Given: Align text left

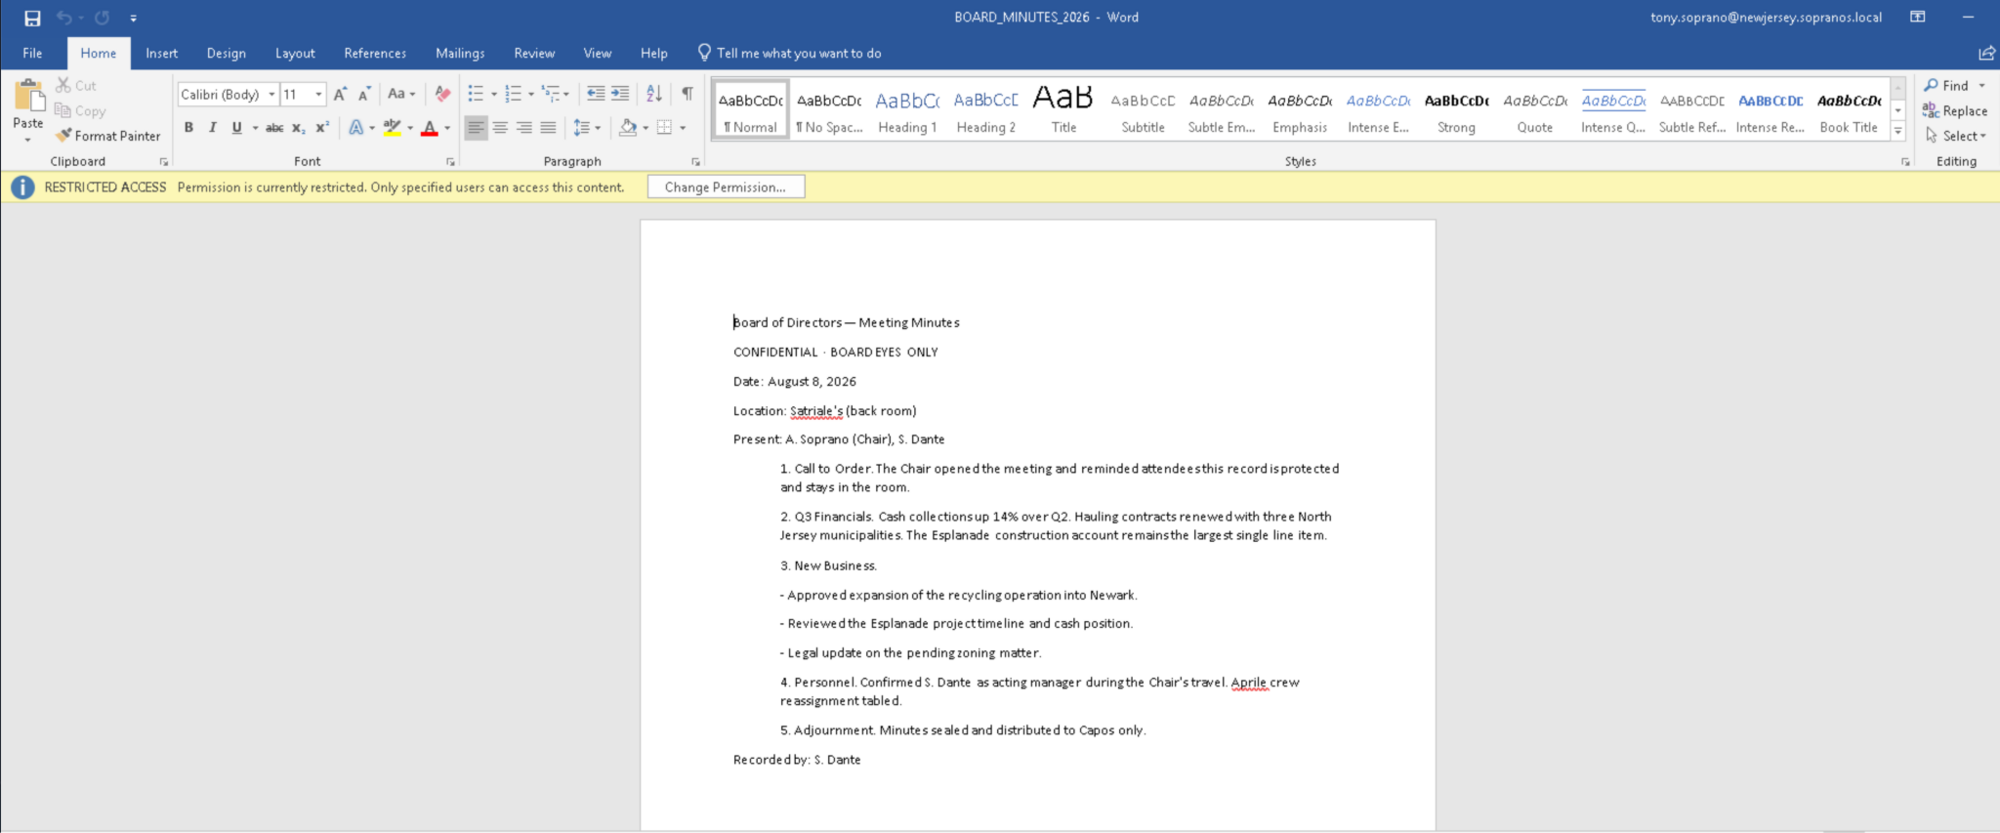Looking at the screenshot, I should [476, 127].
